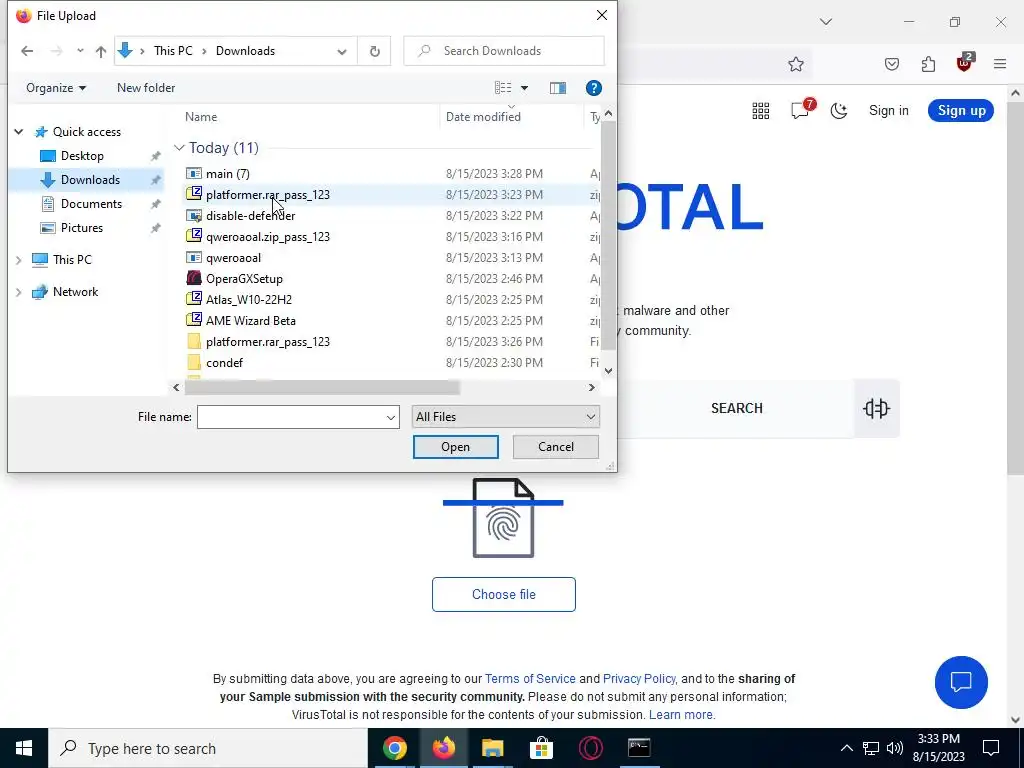Select AME Wizard Beta archive
This screenshot has width=1024, height=768.
(251, 321)
